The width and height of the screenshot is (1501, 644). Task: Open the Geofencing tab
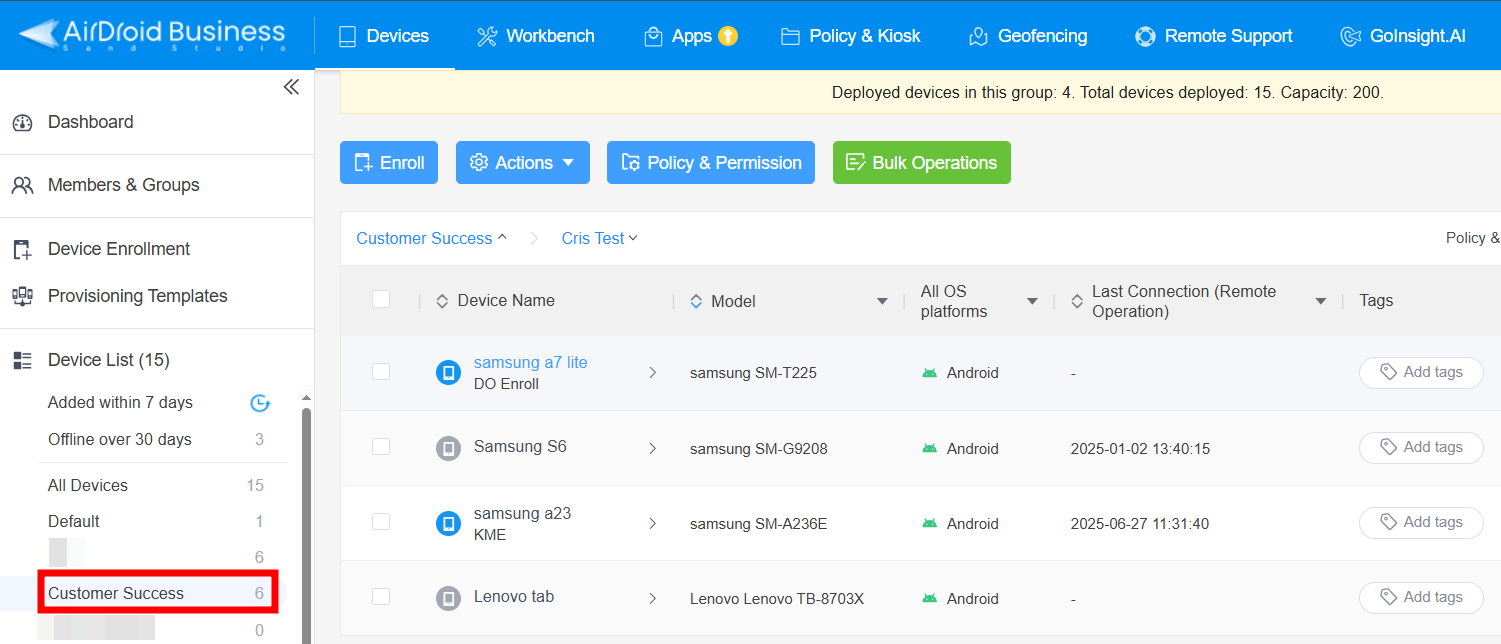click(1028, 36)
